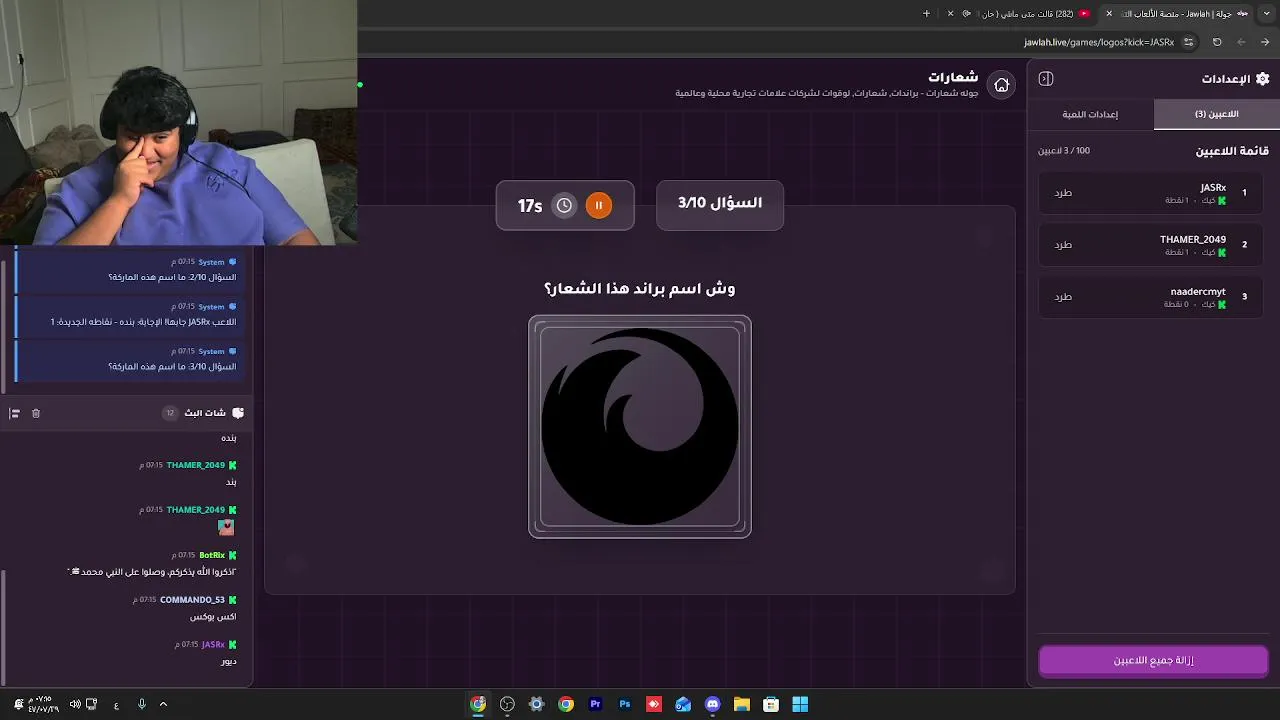Expand system tray hidden icons chevron

click(163, 704)
